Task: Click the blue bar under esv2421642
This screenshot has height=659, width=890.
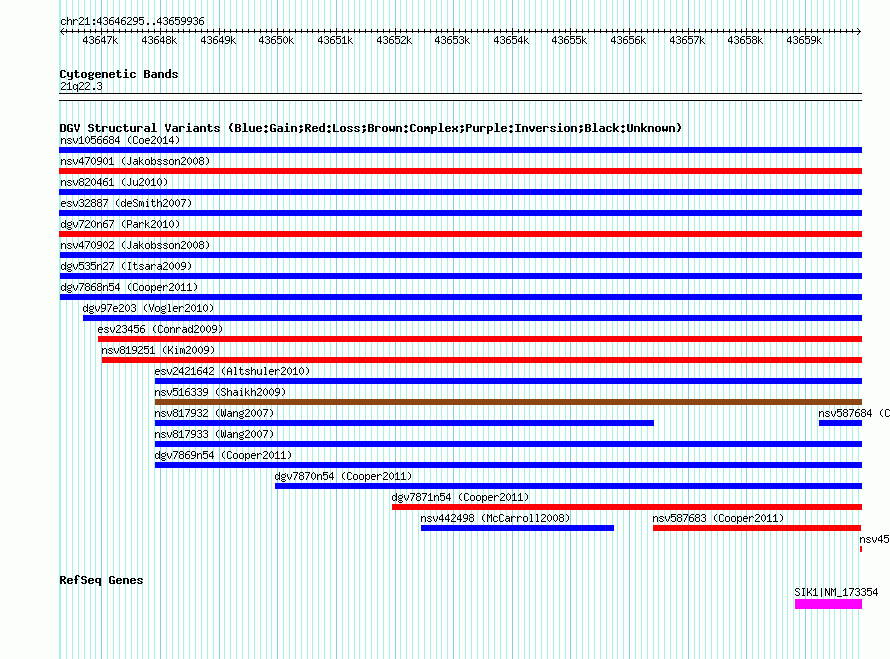Action: pyautogui.click(x=508, y=381)
